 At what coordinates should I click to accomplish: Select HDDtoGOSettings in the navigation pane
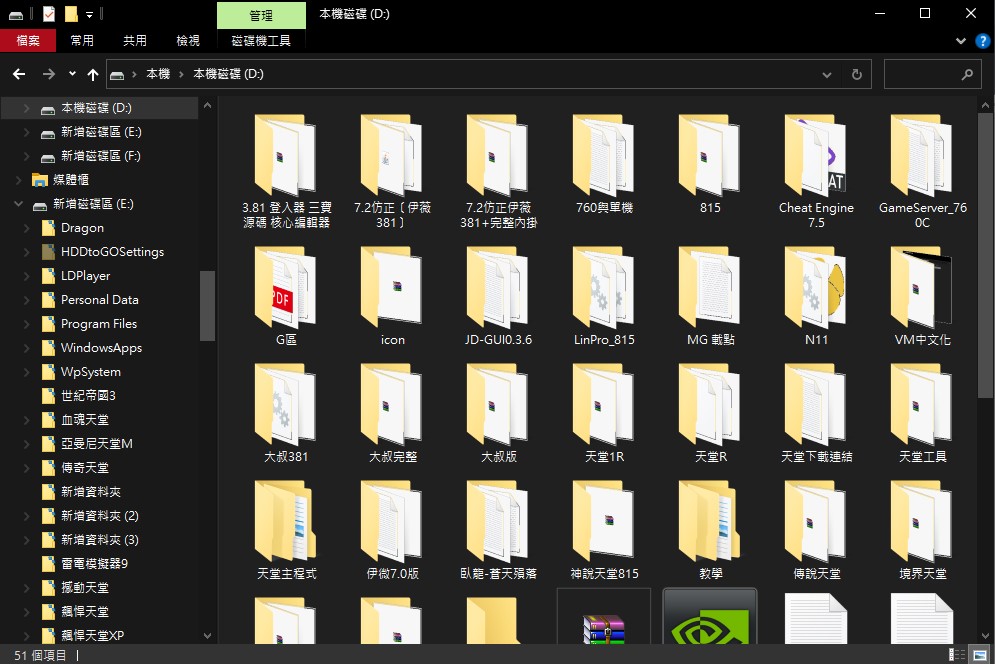(x=112, y=252)
